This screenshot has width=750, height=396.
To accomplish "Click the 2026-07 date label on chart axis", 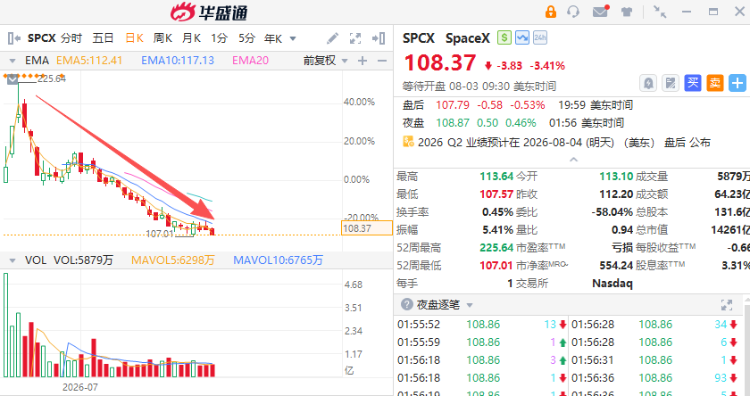I will (80, 387).
